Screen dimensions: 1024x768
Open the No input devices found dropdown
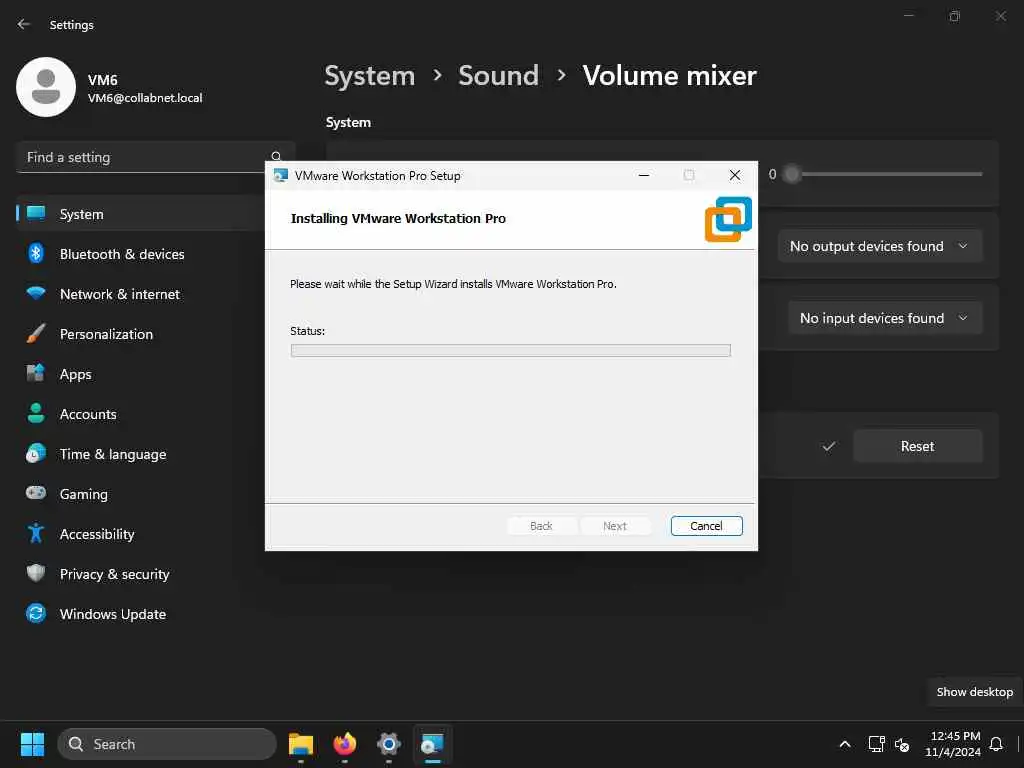pyautogui.click(x=884, y=318)
